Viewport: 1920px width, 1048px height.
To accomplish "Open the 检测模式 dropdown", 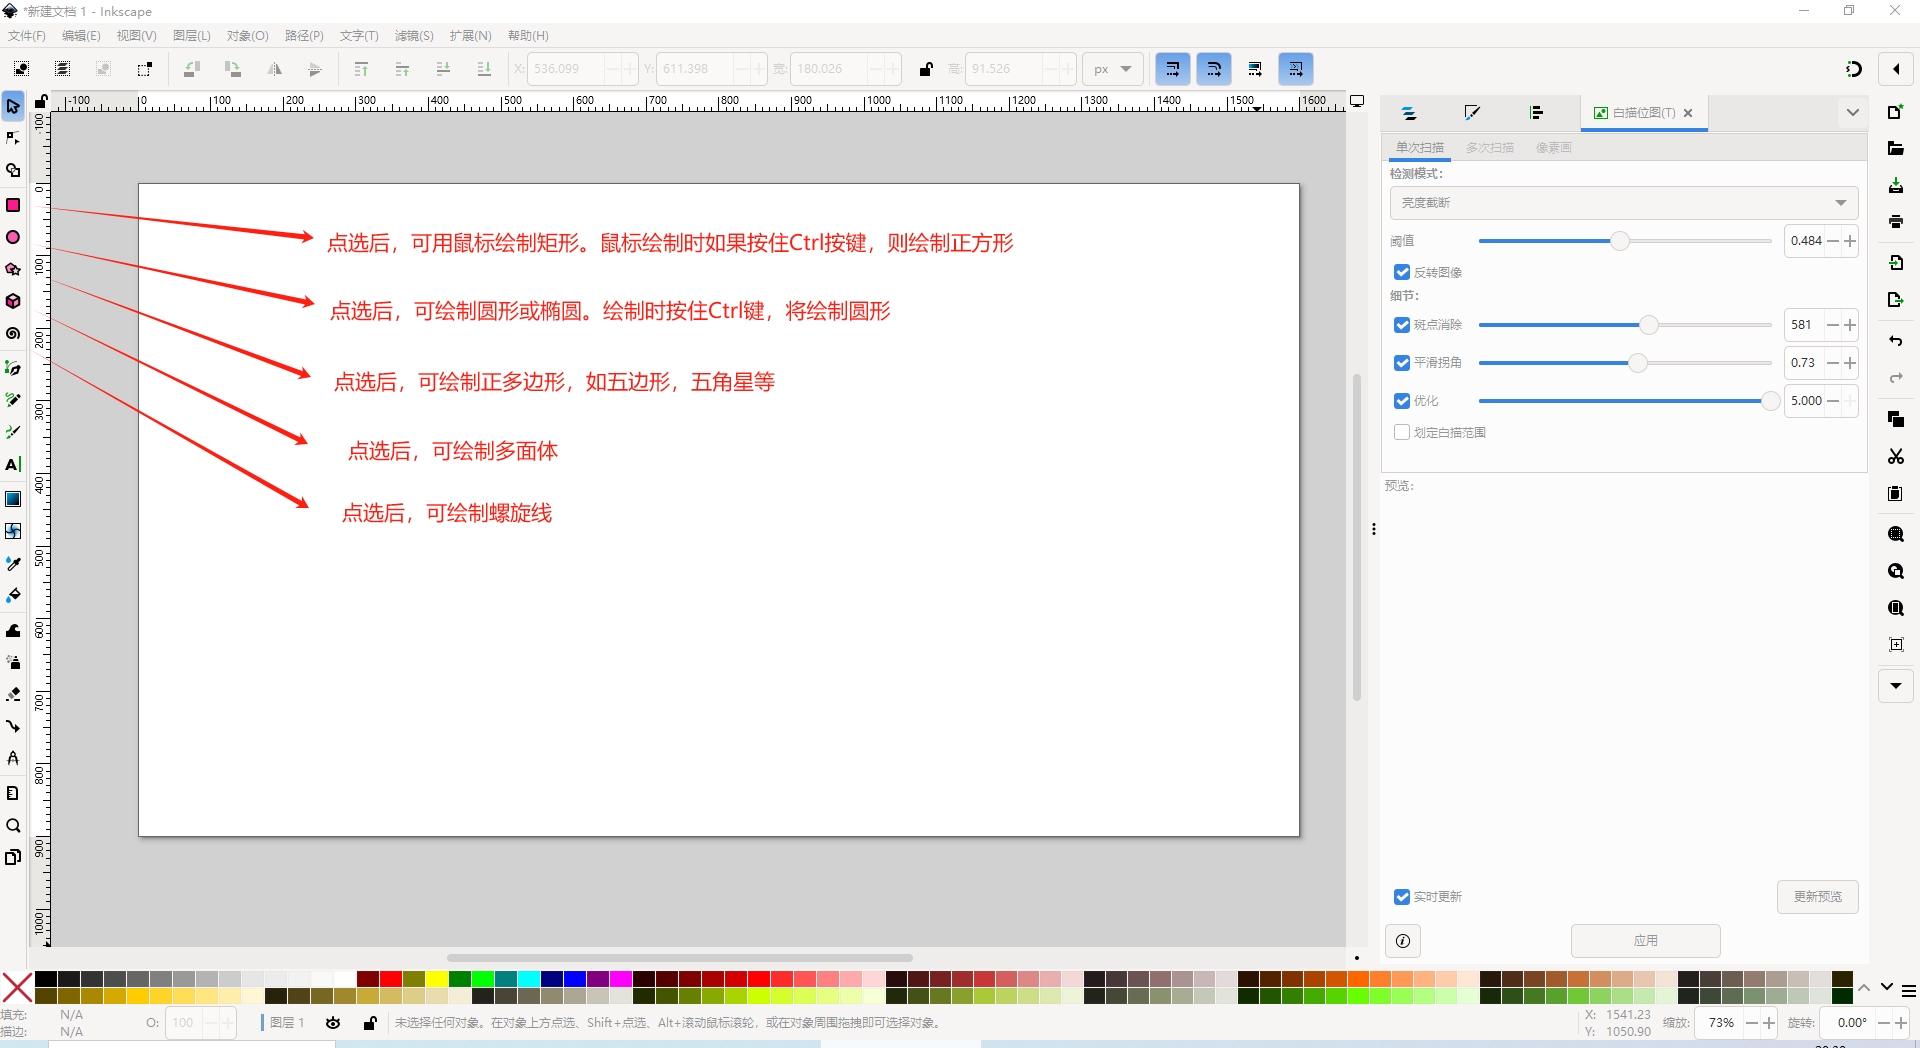I will pos(1623,203).
